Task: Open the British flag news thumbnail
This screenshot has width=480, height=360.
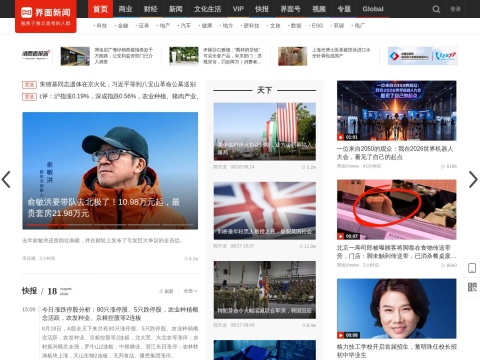Action: pos(265,211)
